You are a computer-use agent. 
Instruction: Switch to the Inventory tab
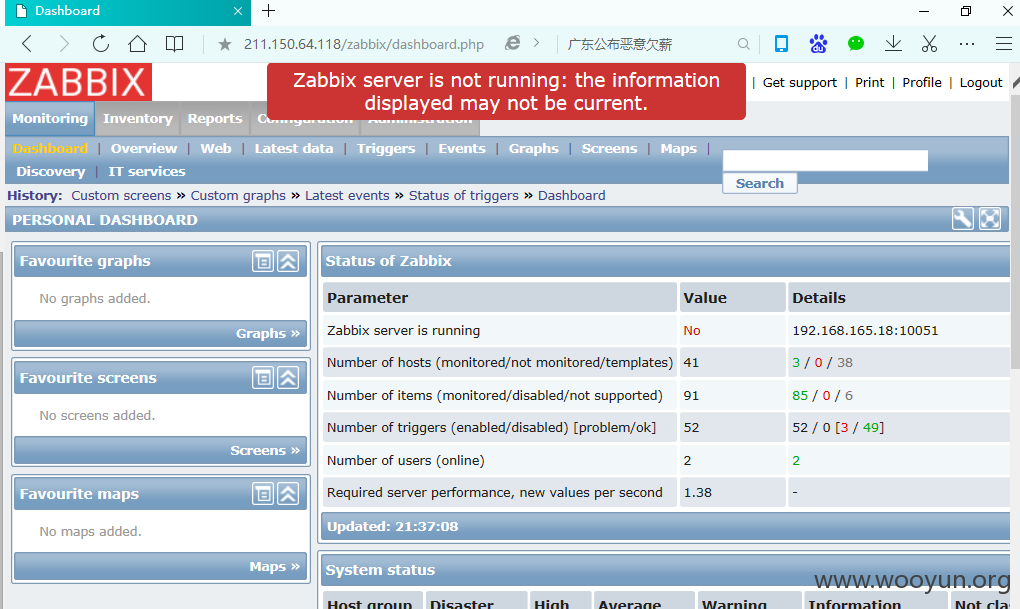[x=138, y=118]
